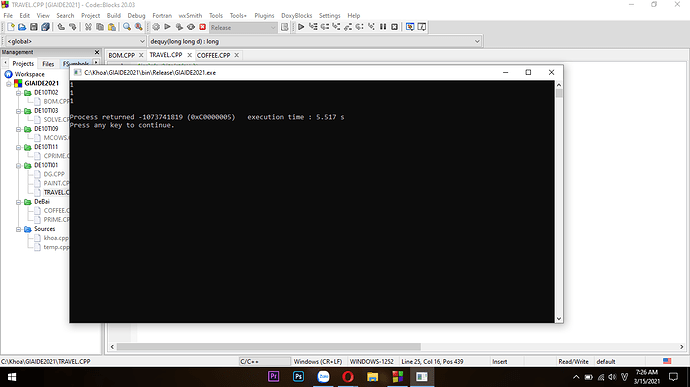Click the Build and run icon

pos(179,27)
